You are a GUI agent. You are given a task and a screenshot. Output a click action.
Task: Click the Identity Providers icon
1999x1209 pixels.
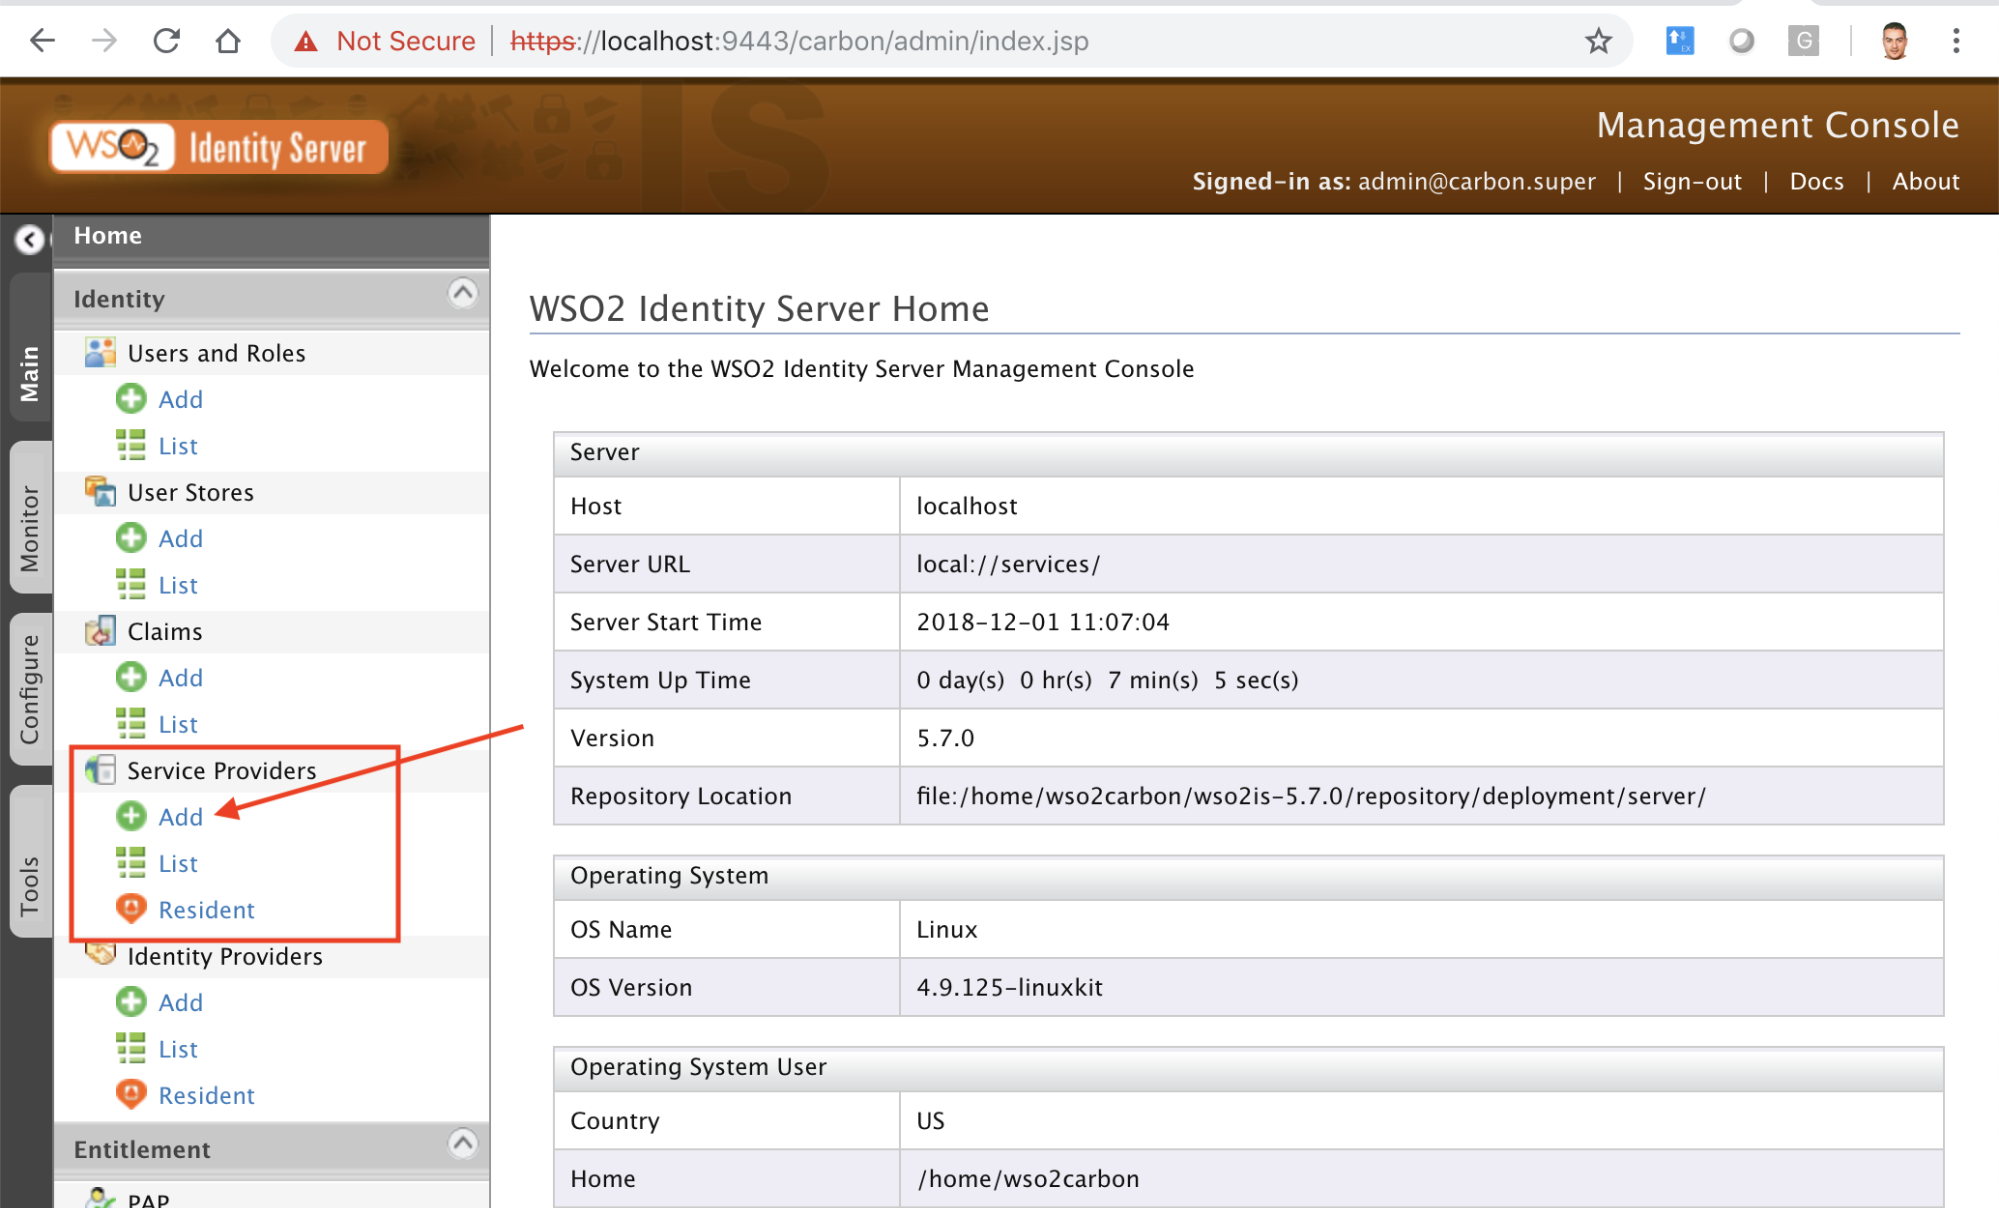100,955
